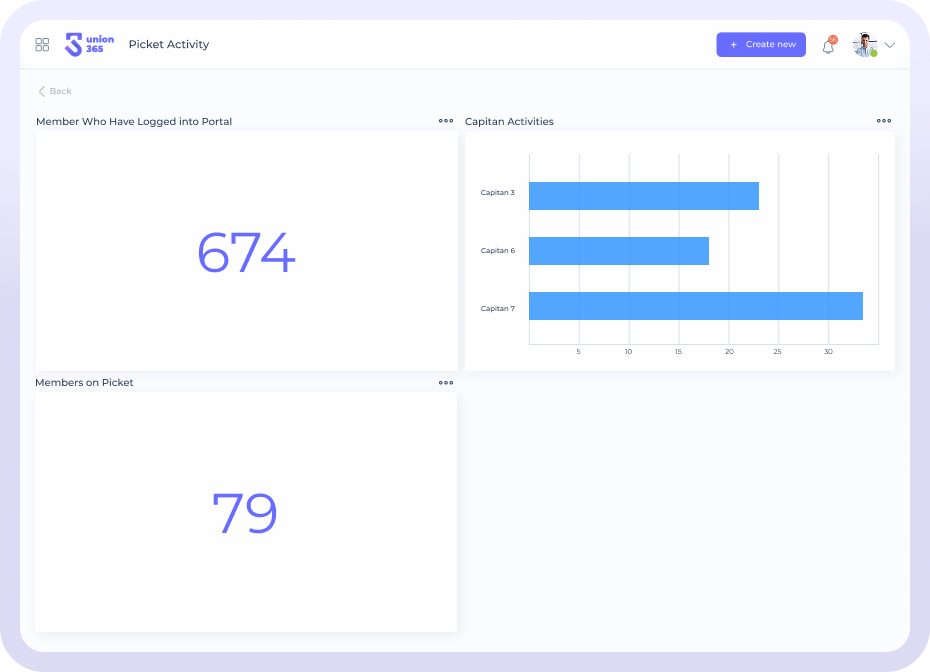Expand the profile dropdown chevron
Screen dimensions: 930x672
889,45
